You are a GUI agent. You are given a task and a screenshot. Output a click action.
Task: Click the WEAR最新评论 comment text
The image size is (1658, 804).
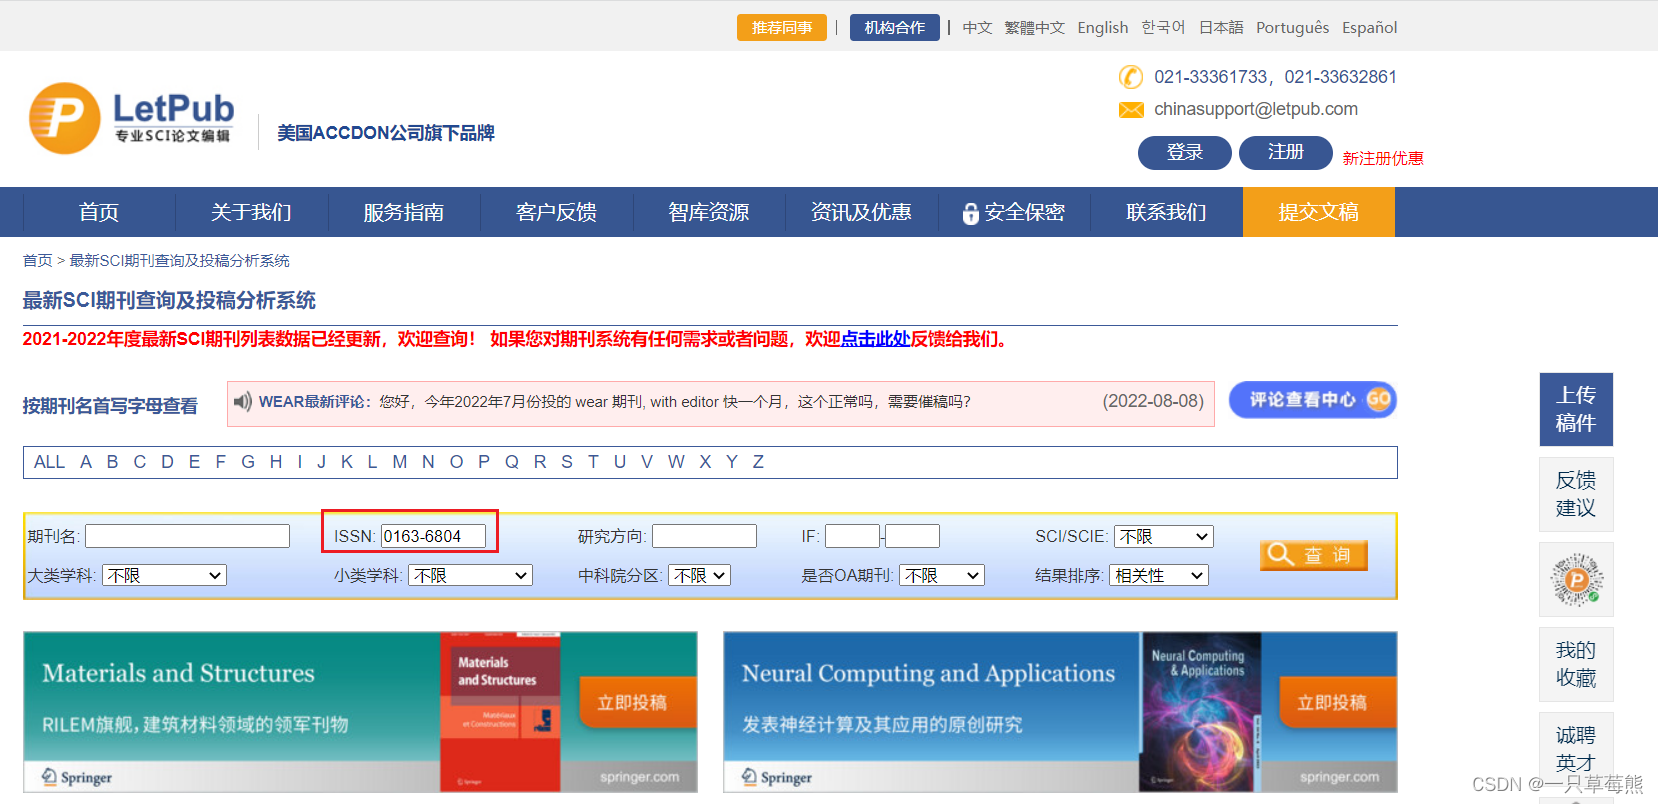(x=615, y=402)
